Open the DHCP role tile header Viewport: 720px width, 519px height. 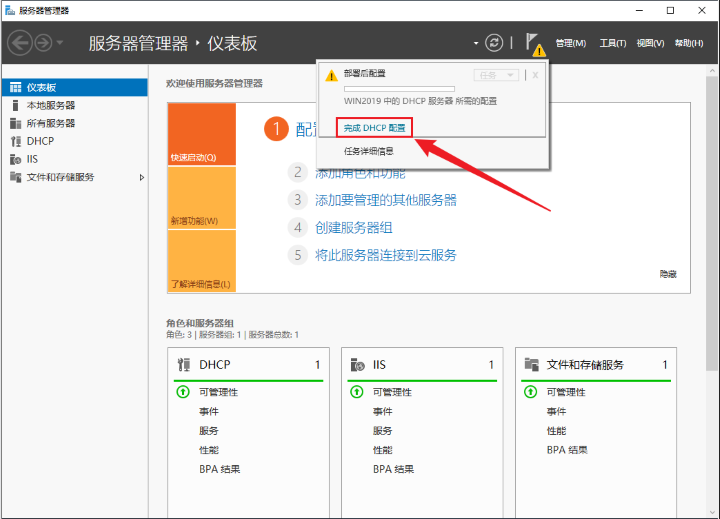coord(248,365)
